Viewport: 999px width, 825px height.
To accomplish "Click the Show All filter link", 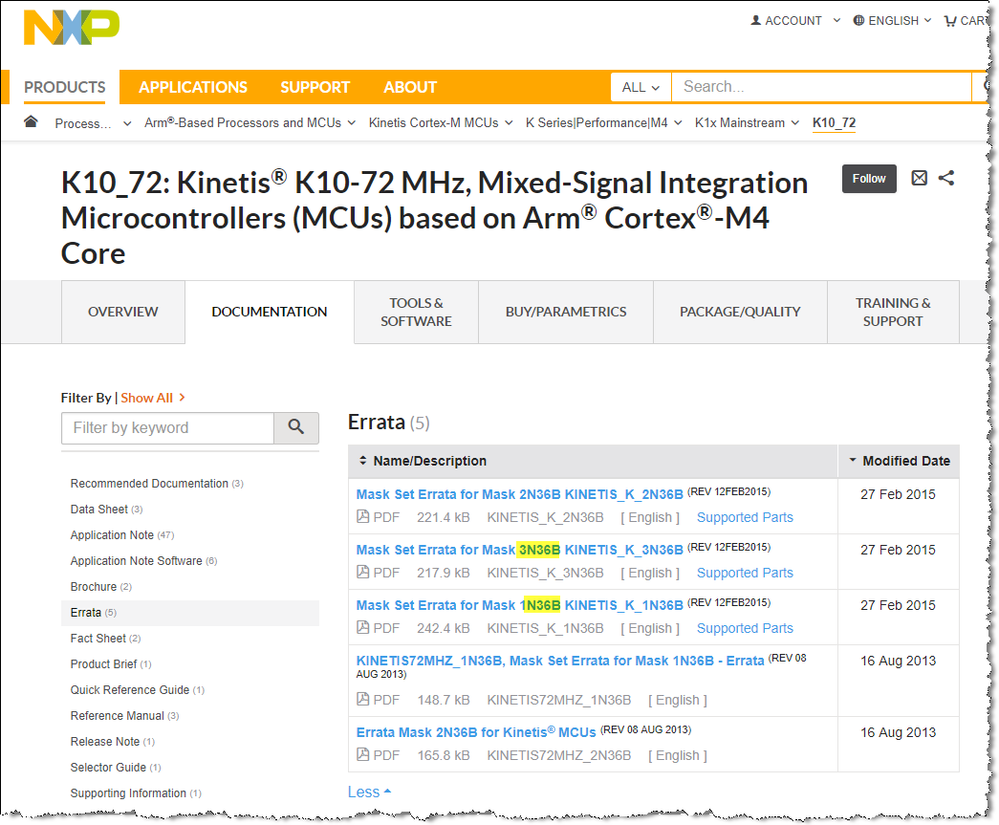I will coord(153,398).
